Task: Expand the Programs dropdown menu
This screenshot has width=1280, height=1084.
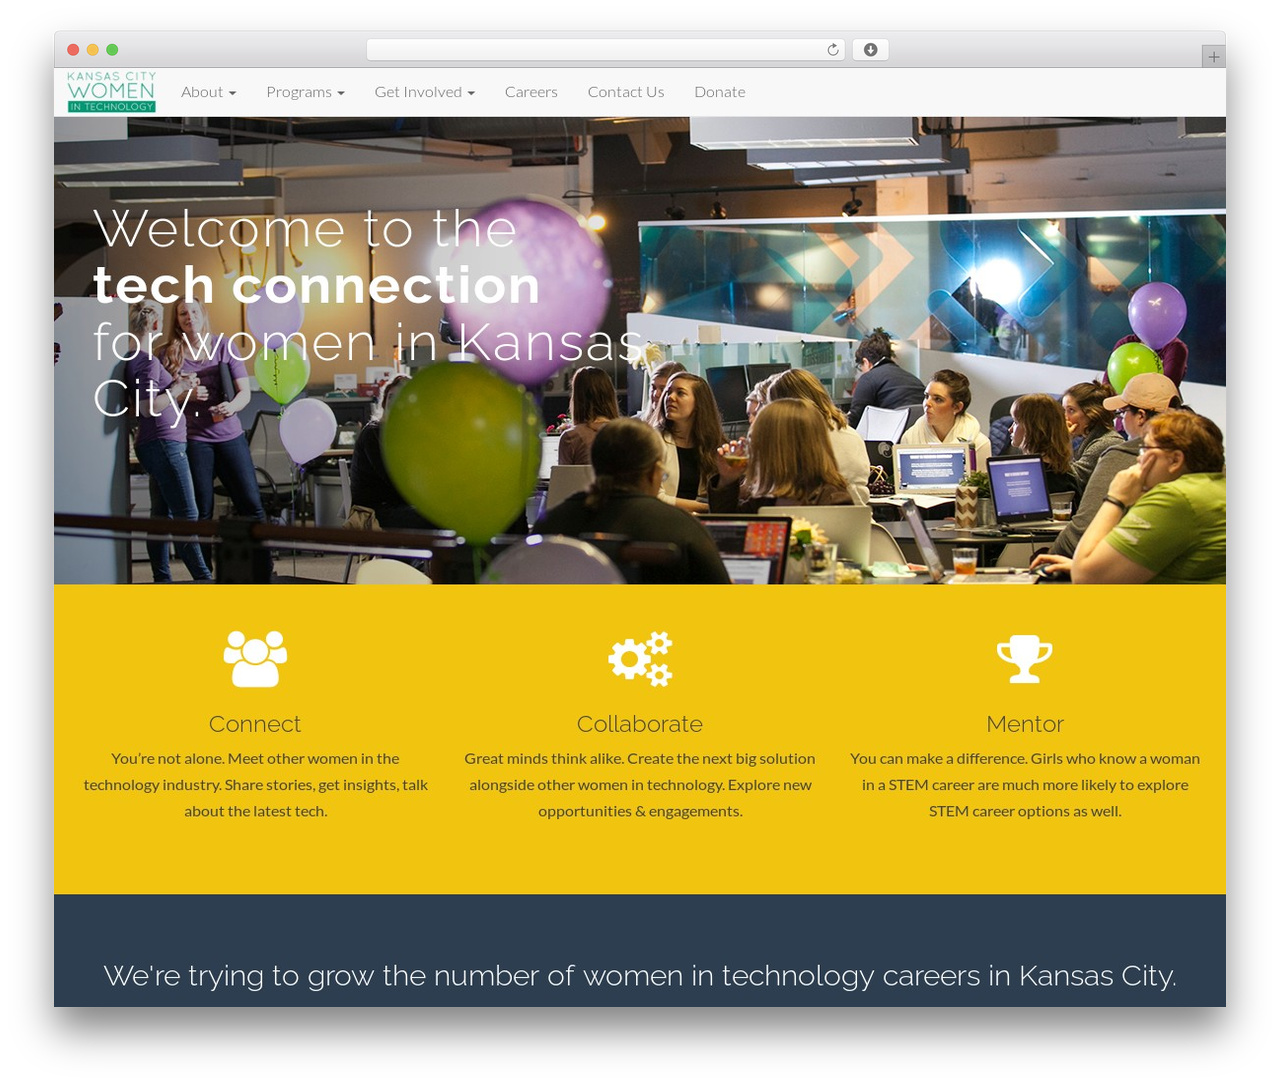Action: click(305, 92)
